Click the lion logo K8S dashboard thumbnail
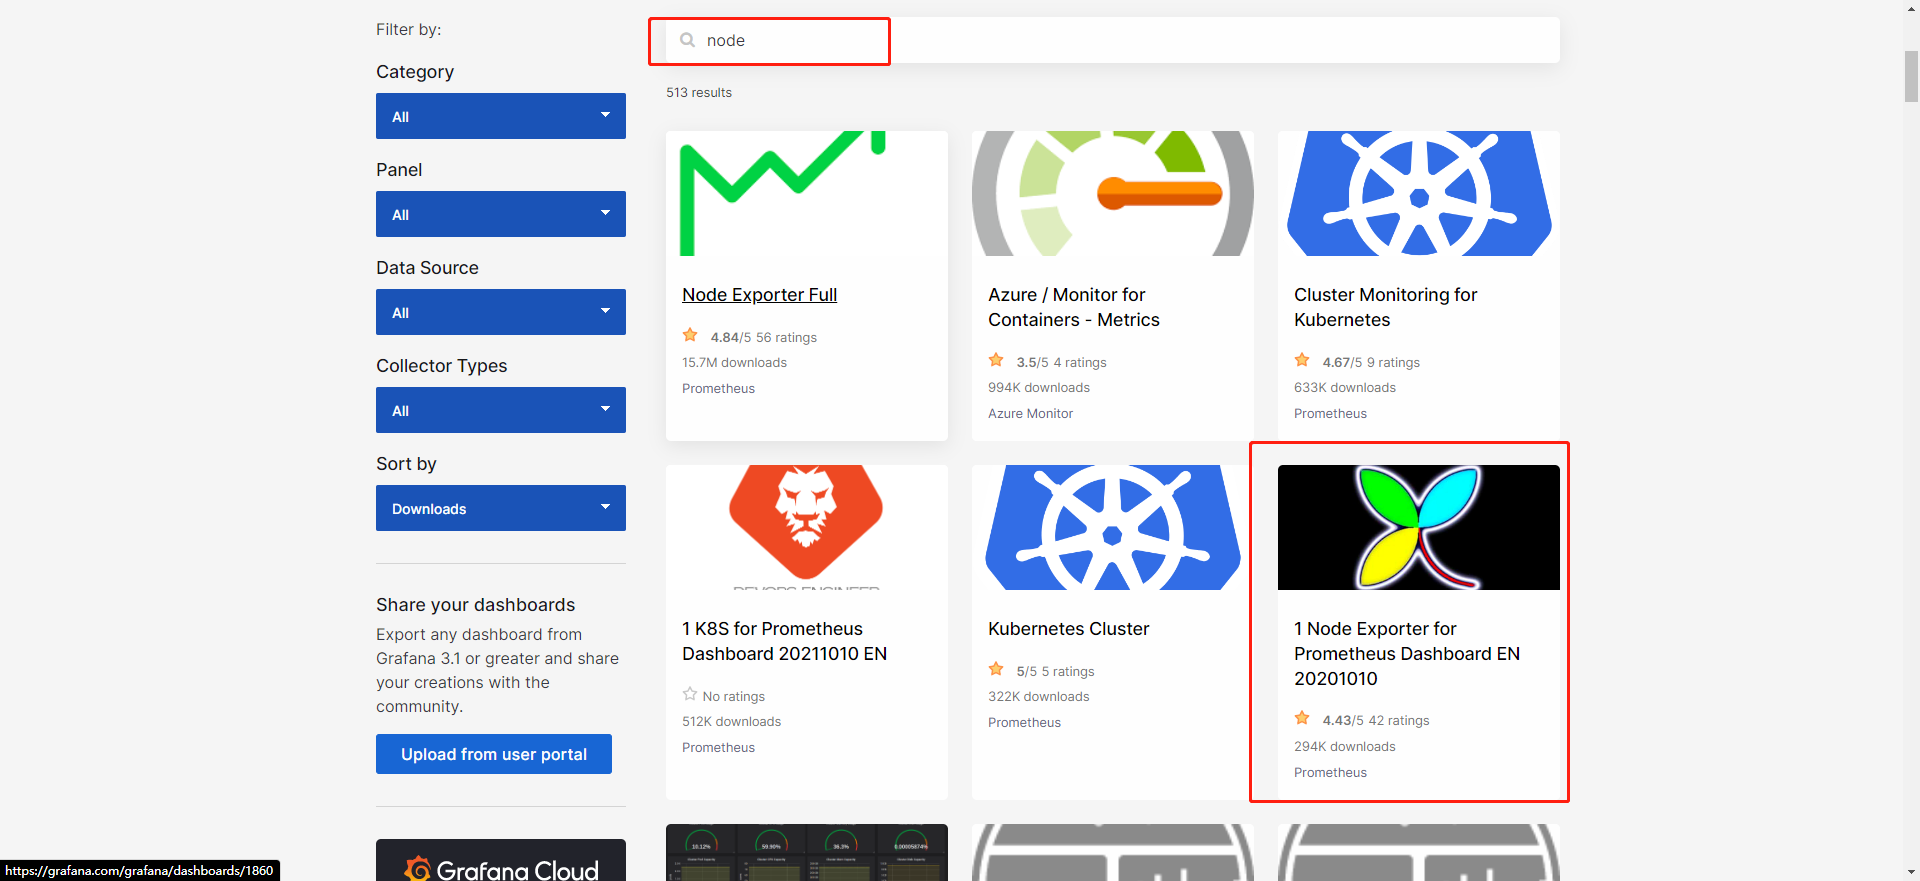Image resolution: width=1920 pixels, height=881 pixels. [807, 527]
